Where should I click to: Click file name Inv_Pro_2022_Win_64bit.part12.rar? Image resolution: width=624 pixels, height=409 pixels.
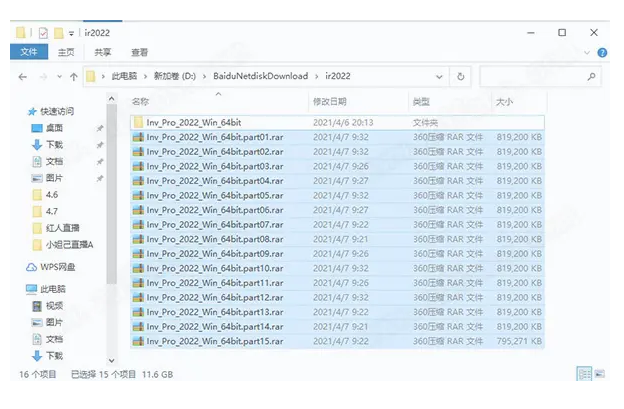point(215,298)
